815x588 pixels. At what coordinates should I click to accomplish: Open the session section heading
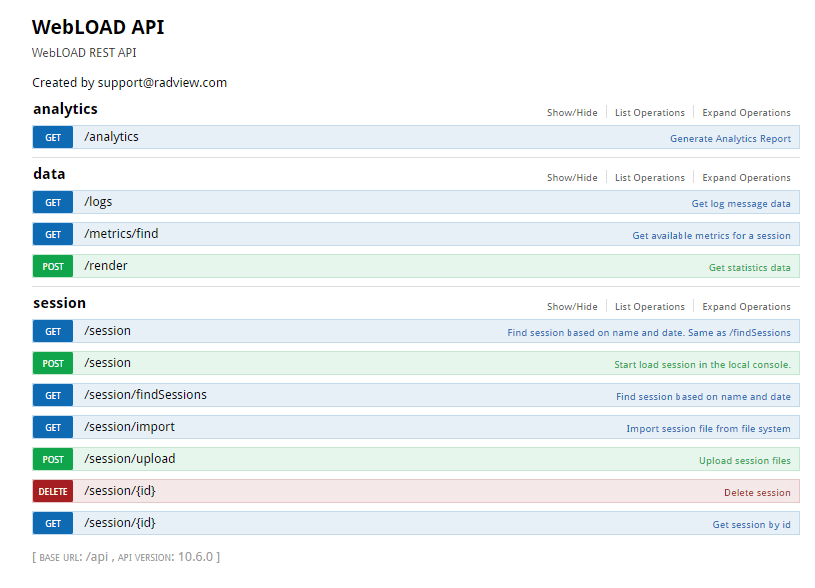pyautogui.click(x=60, y=303)
